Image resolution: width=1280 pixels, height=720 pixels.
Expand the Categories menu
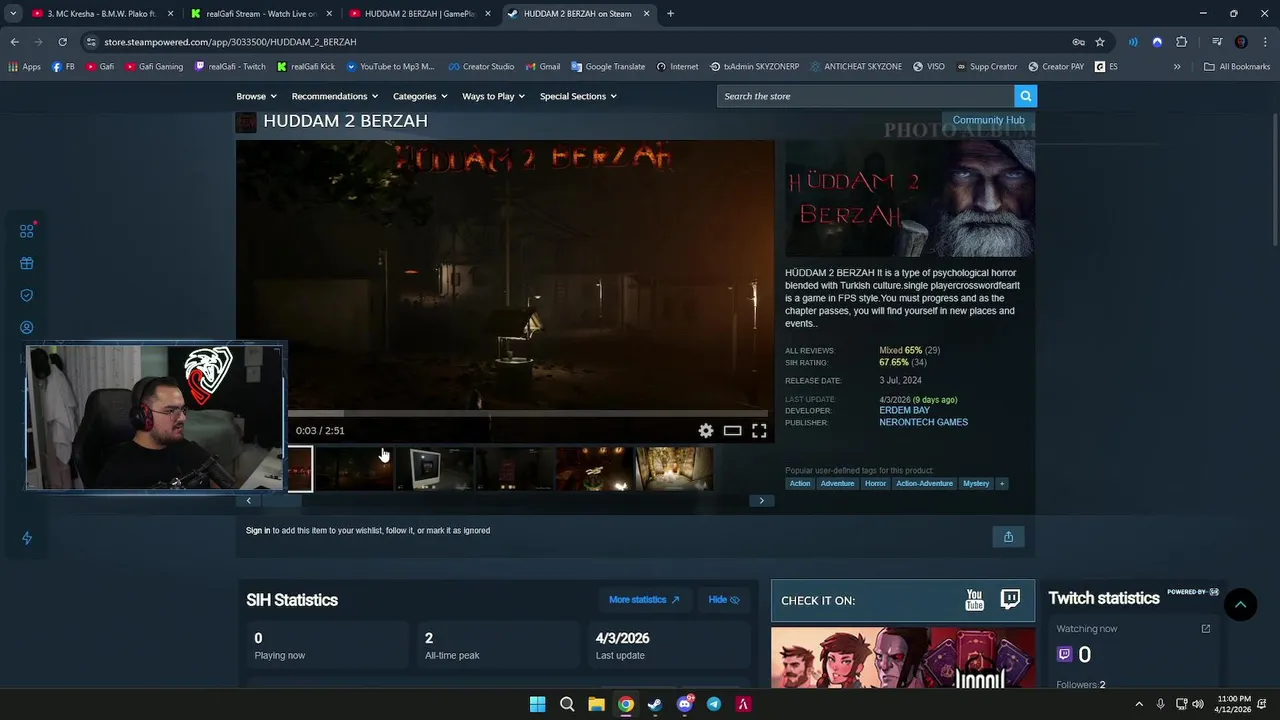(420, 96)
